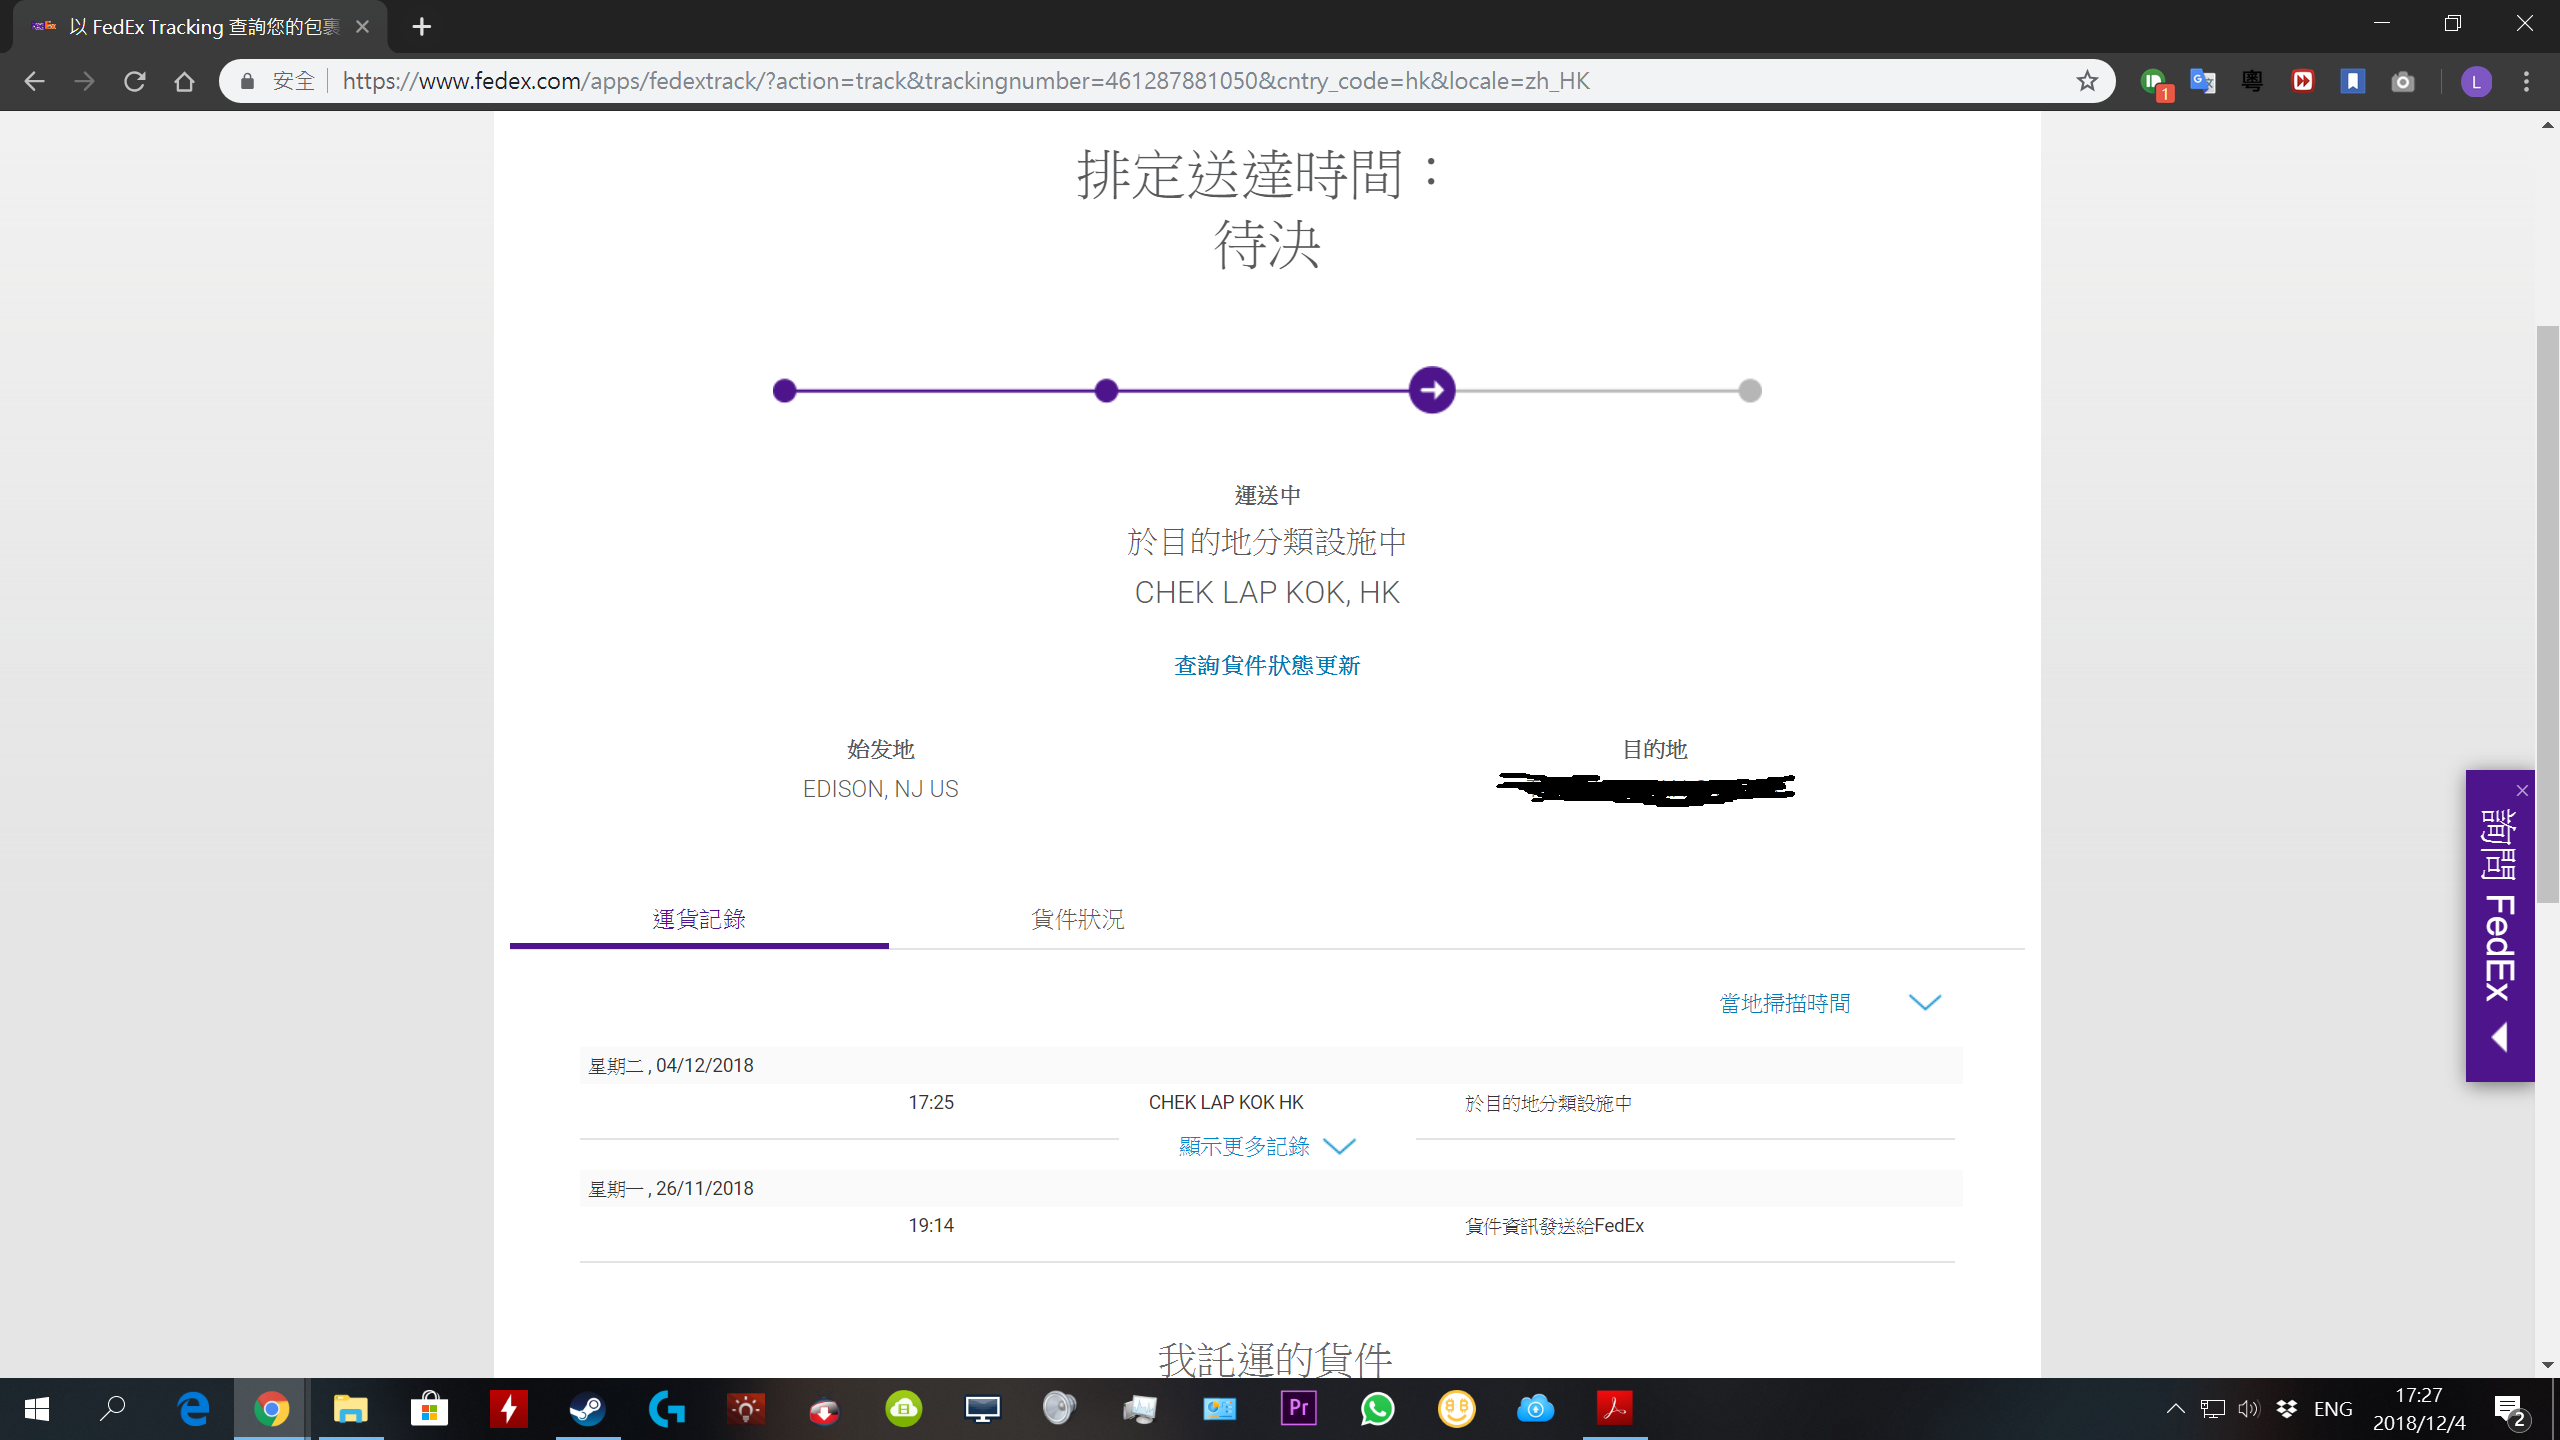Open the browser home page

pyautogui.click(x=184, y=81)
